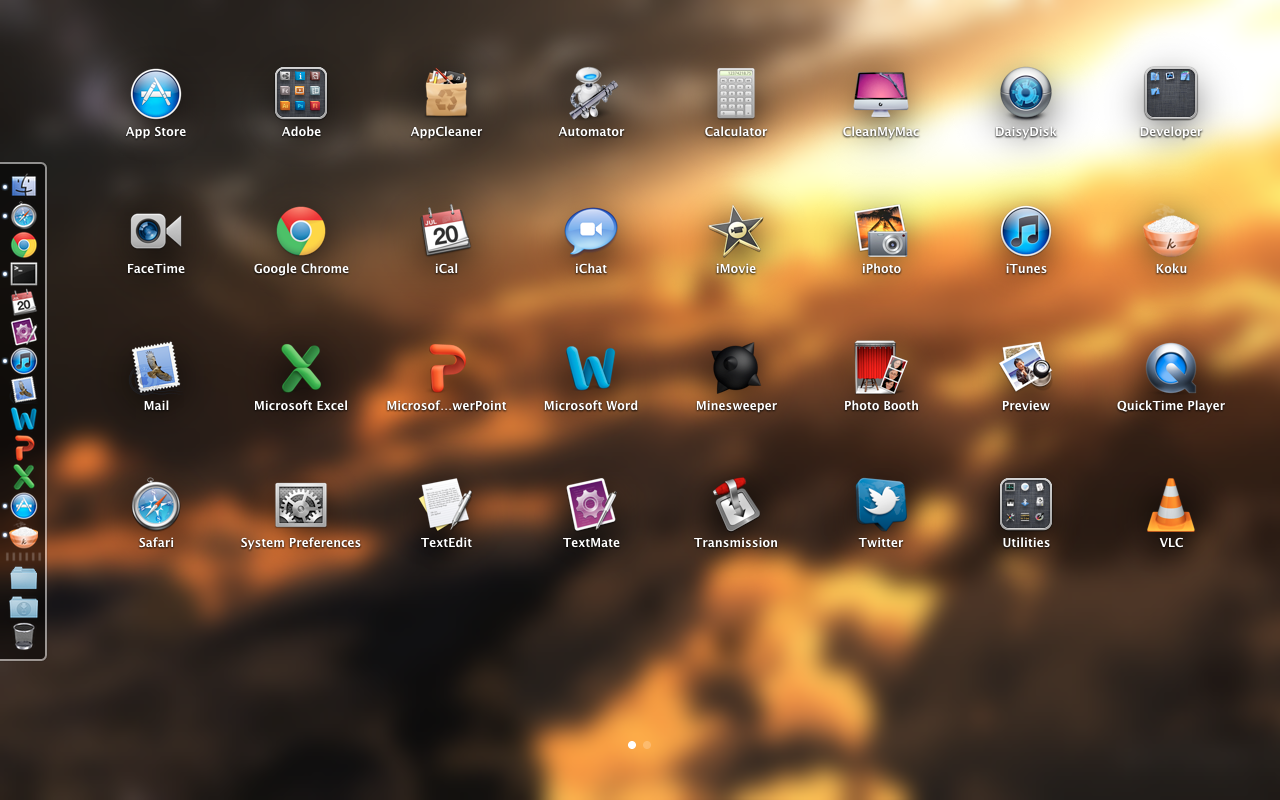Open the Minesweeper game
Screen dimensions: 1280x800
point(736,368)
